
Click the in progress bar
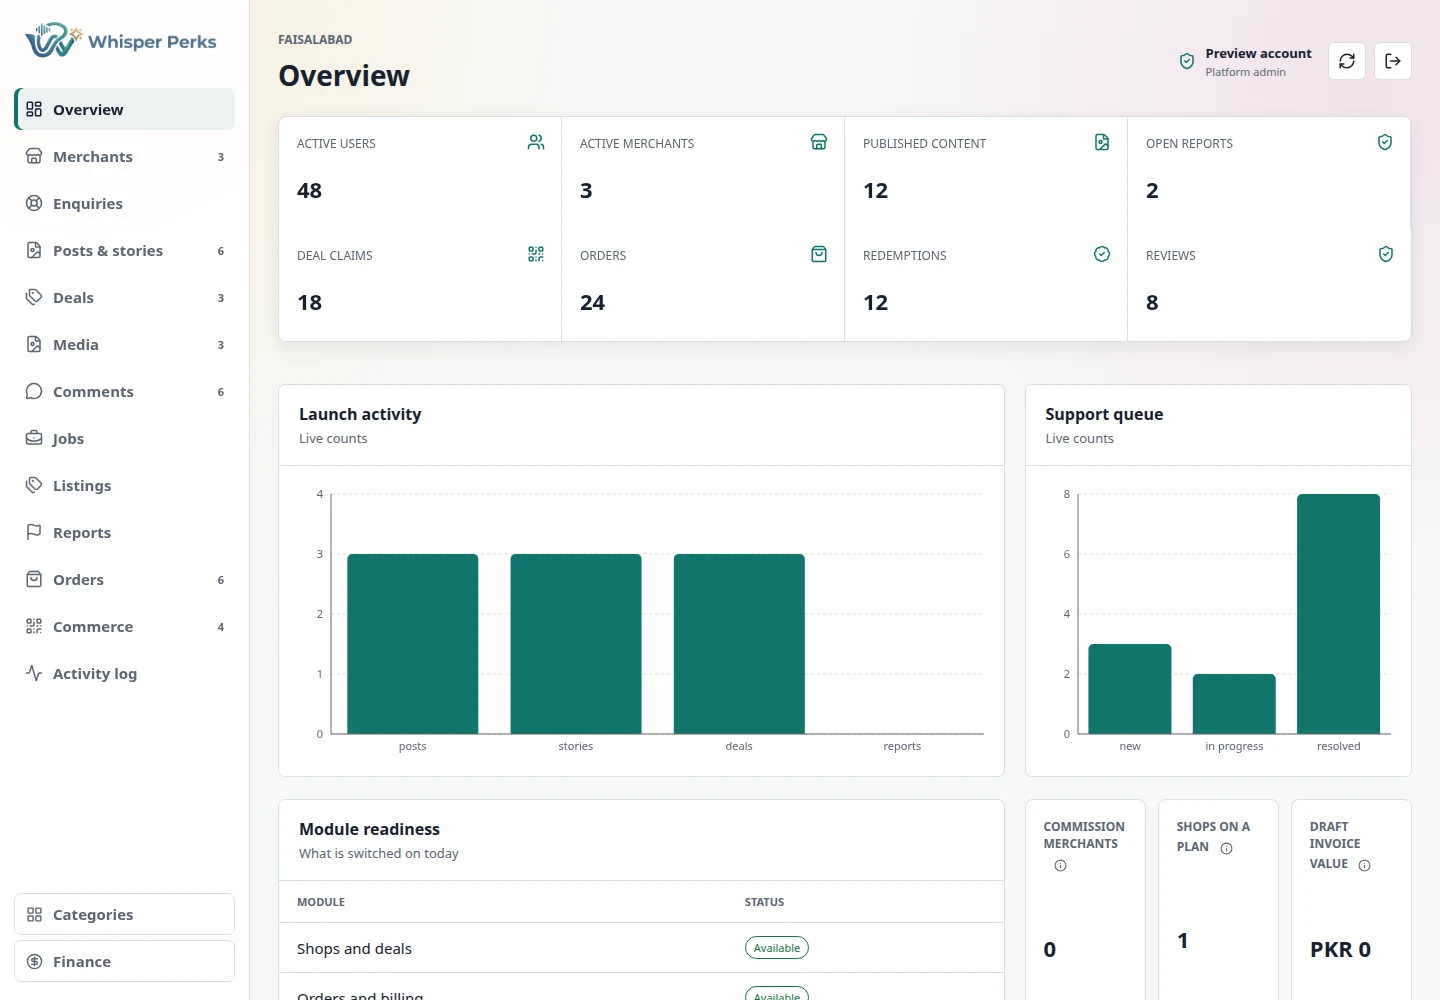(1234, 704)
